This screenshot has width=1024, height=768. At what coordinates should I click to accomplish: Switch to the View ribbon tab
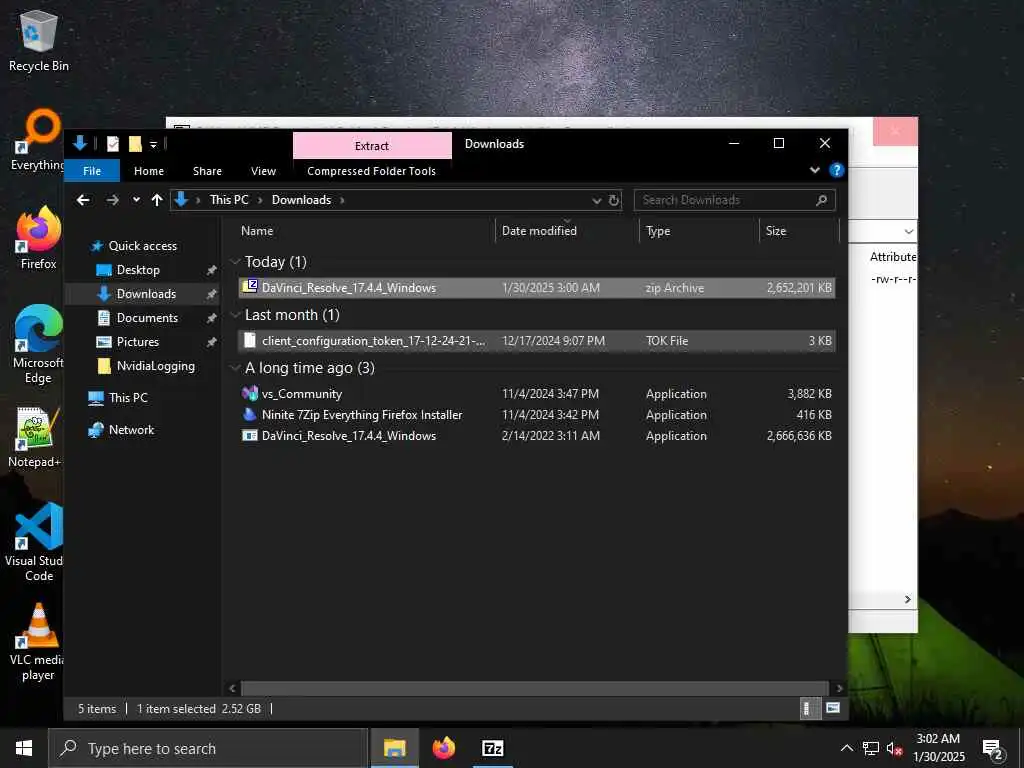click(x=263, y=171)
